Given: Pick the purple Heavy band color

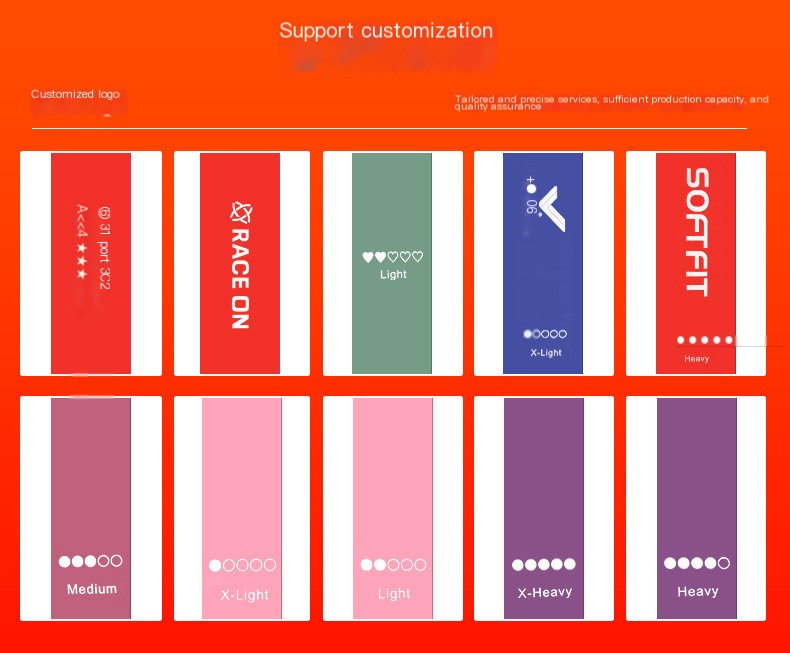Looking at the screenshot, I should coord(697,480).
